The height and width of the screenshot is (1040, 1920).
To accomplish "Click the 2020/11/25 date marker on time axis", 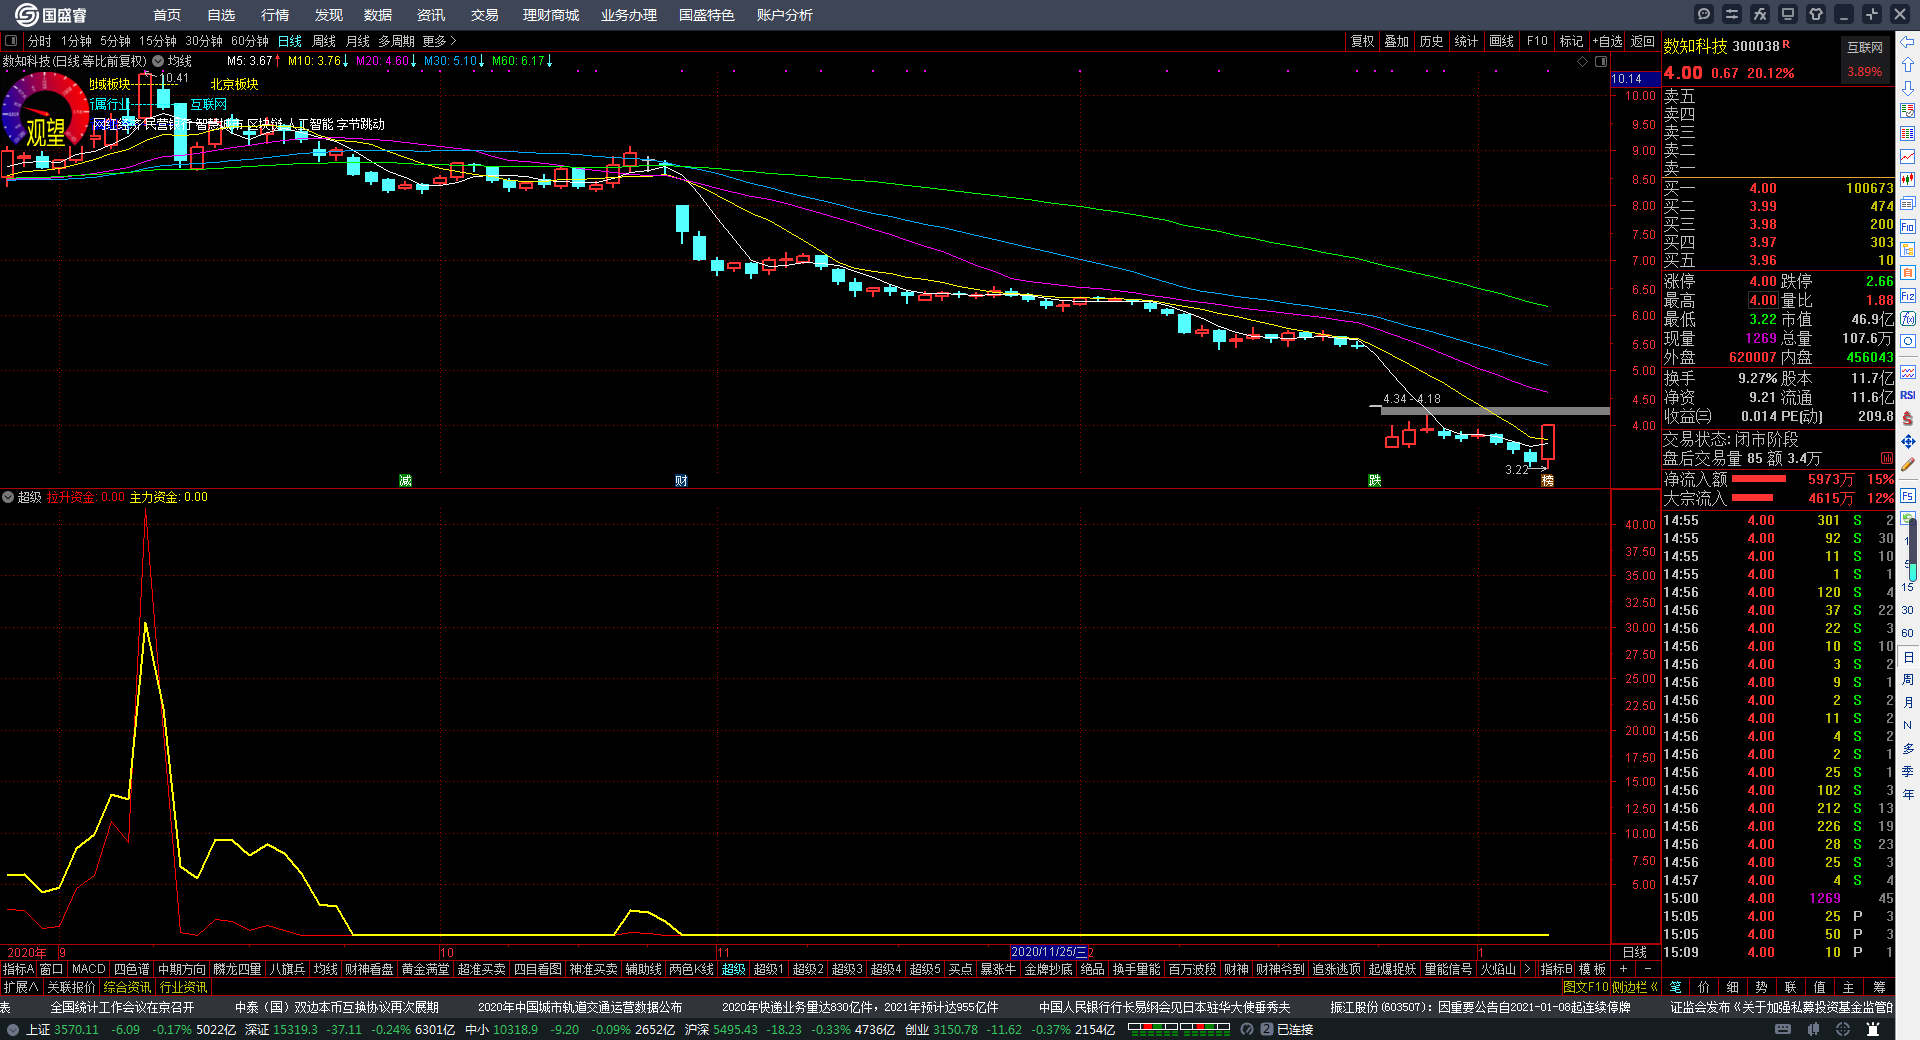I will point(1049,952).
